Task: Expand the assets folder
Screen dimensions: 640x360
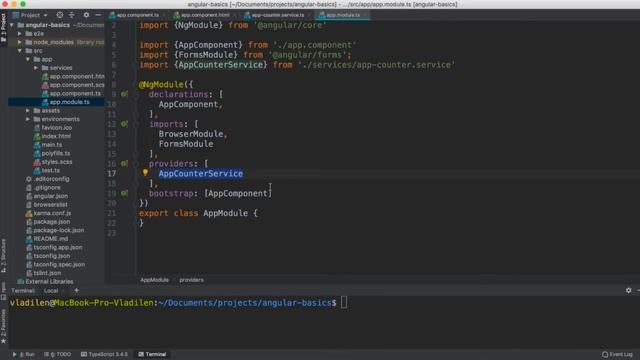Action: (28, 111)
